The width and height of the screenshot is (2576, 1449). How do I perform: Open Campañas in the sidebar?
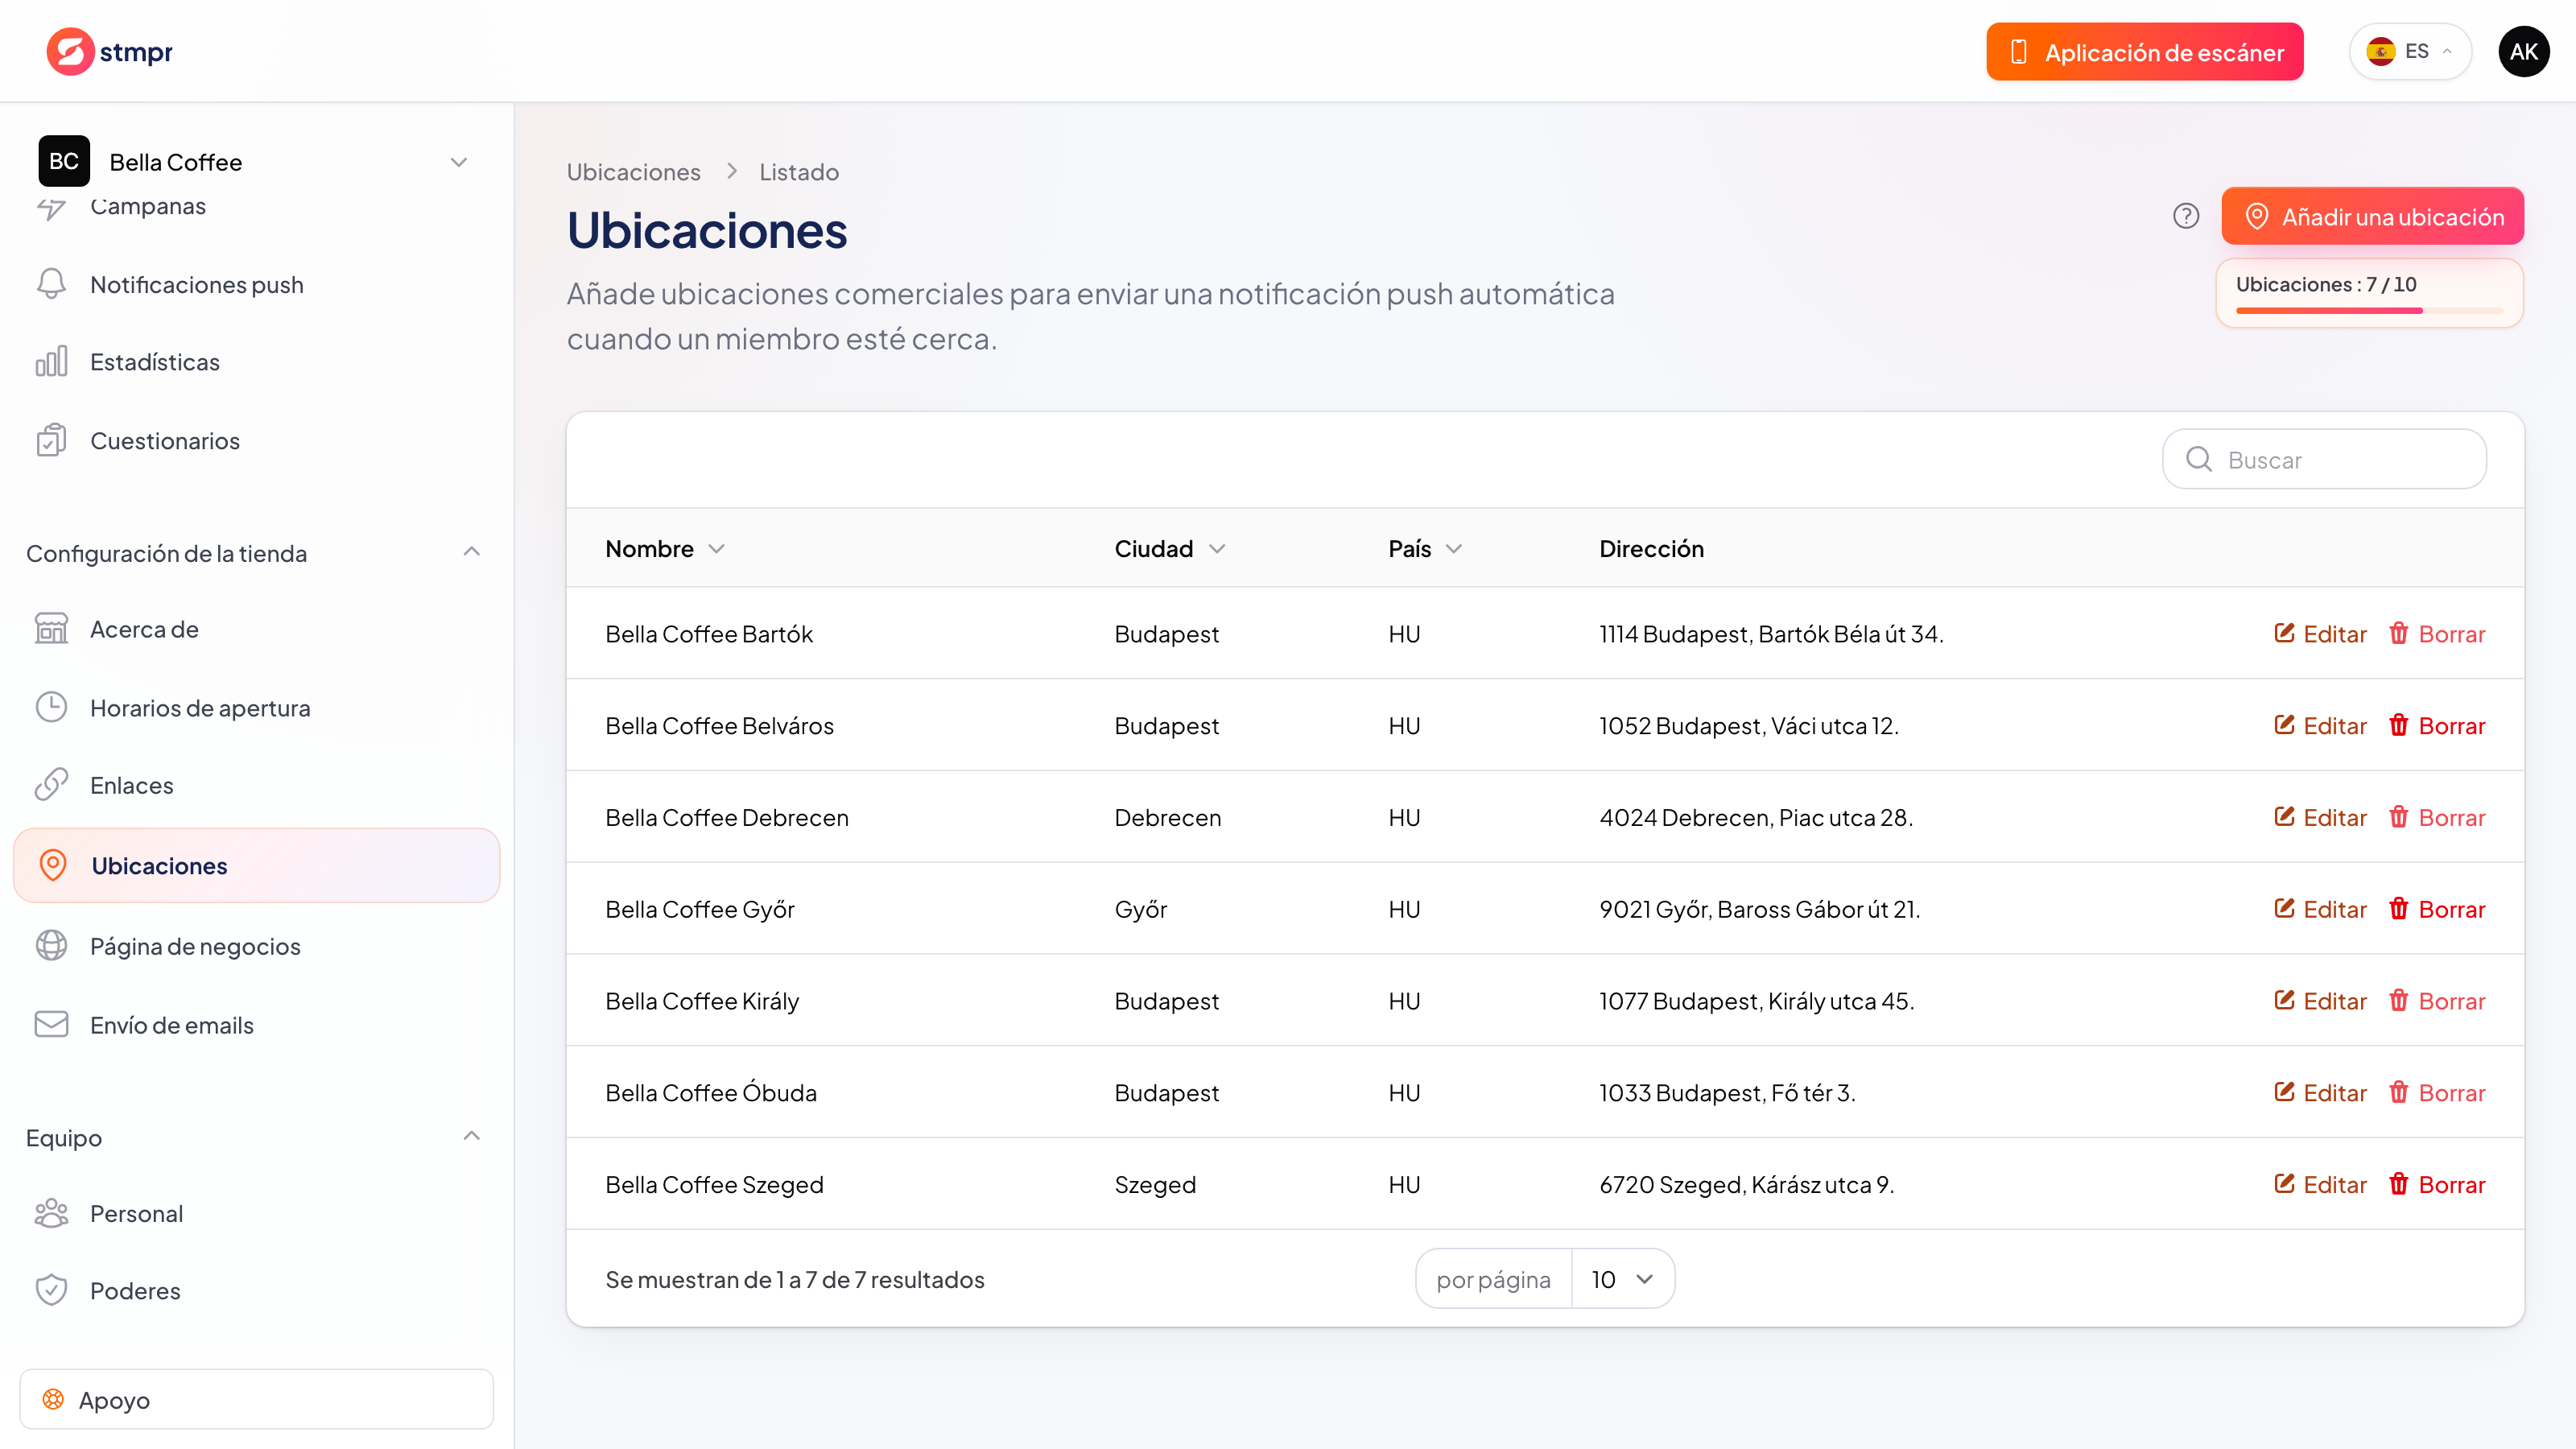pos(148,206)
